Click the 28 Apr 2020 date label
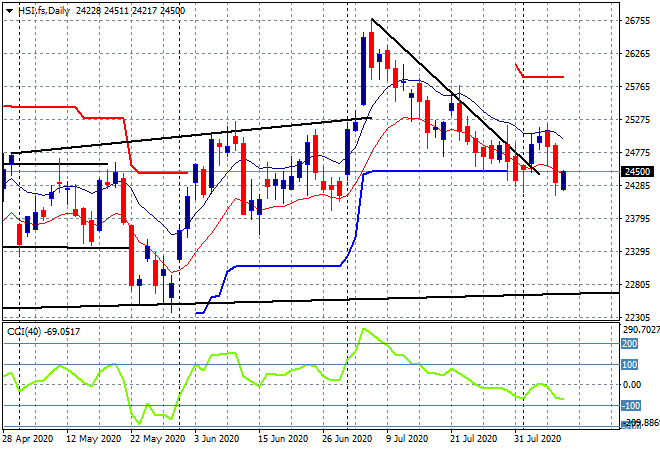Screen dimensions: 660x450 [28, 439]
